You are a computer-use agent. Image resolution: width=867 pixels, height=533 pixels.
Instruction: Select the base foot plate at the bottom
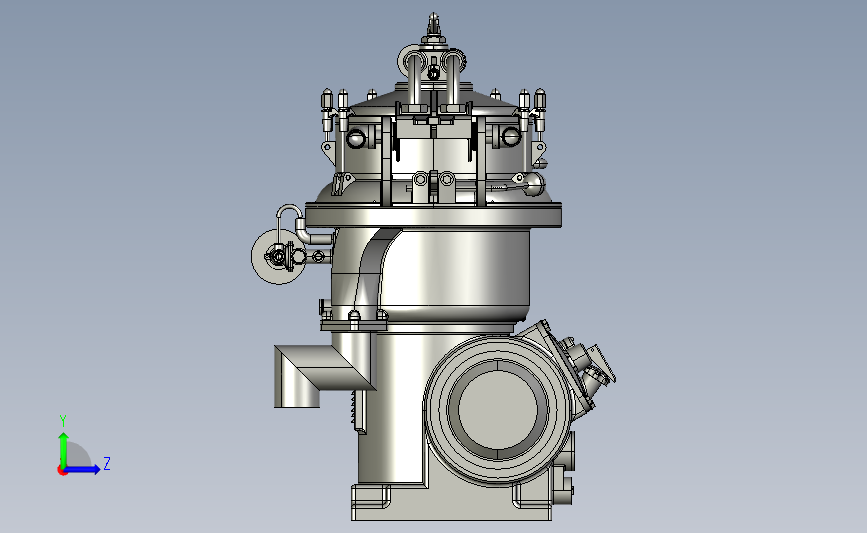451,503
